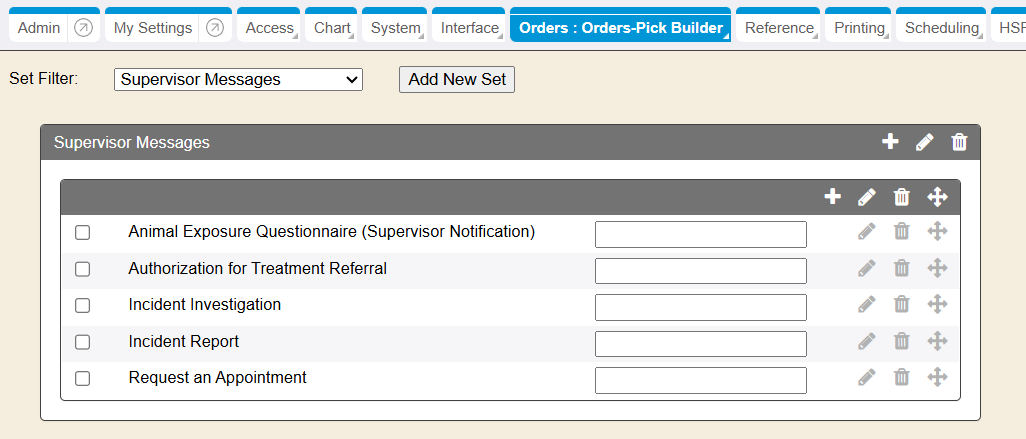The height and width of the screenshot is (439, 1026).
Task: Expand the Access menu tab
Action: pos(270,28)
